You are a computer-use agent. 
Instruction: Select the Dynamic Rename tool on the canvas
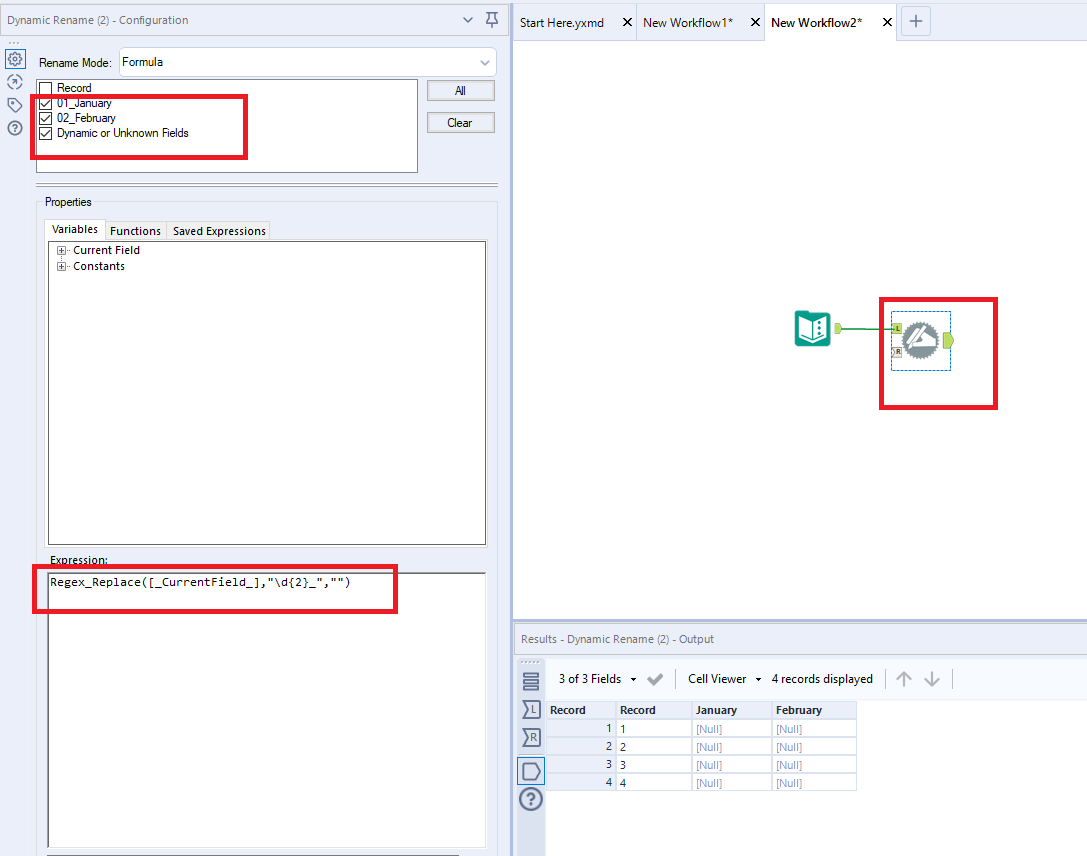pos(920,340)
